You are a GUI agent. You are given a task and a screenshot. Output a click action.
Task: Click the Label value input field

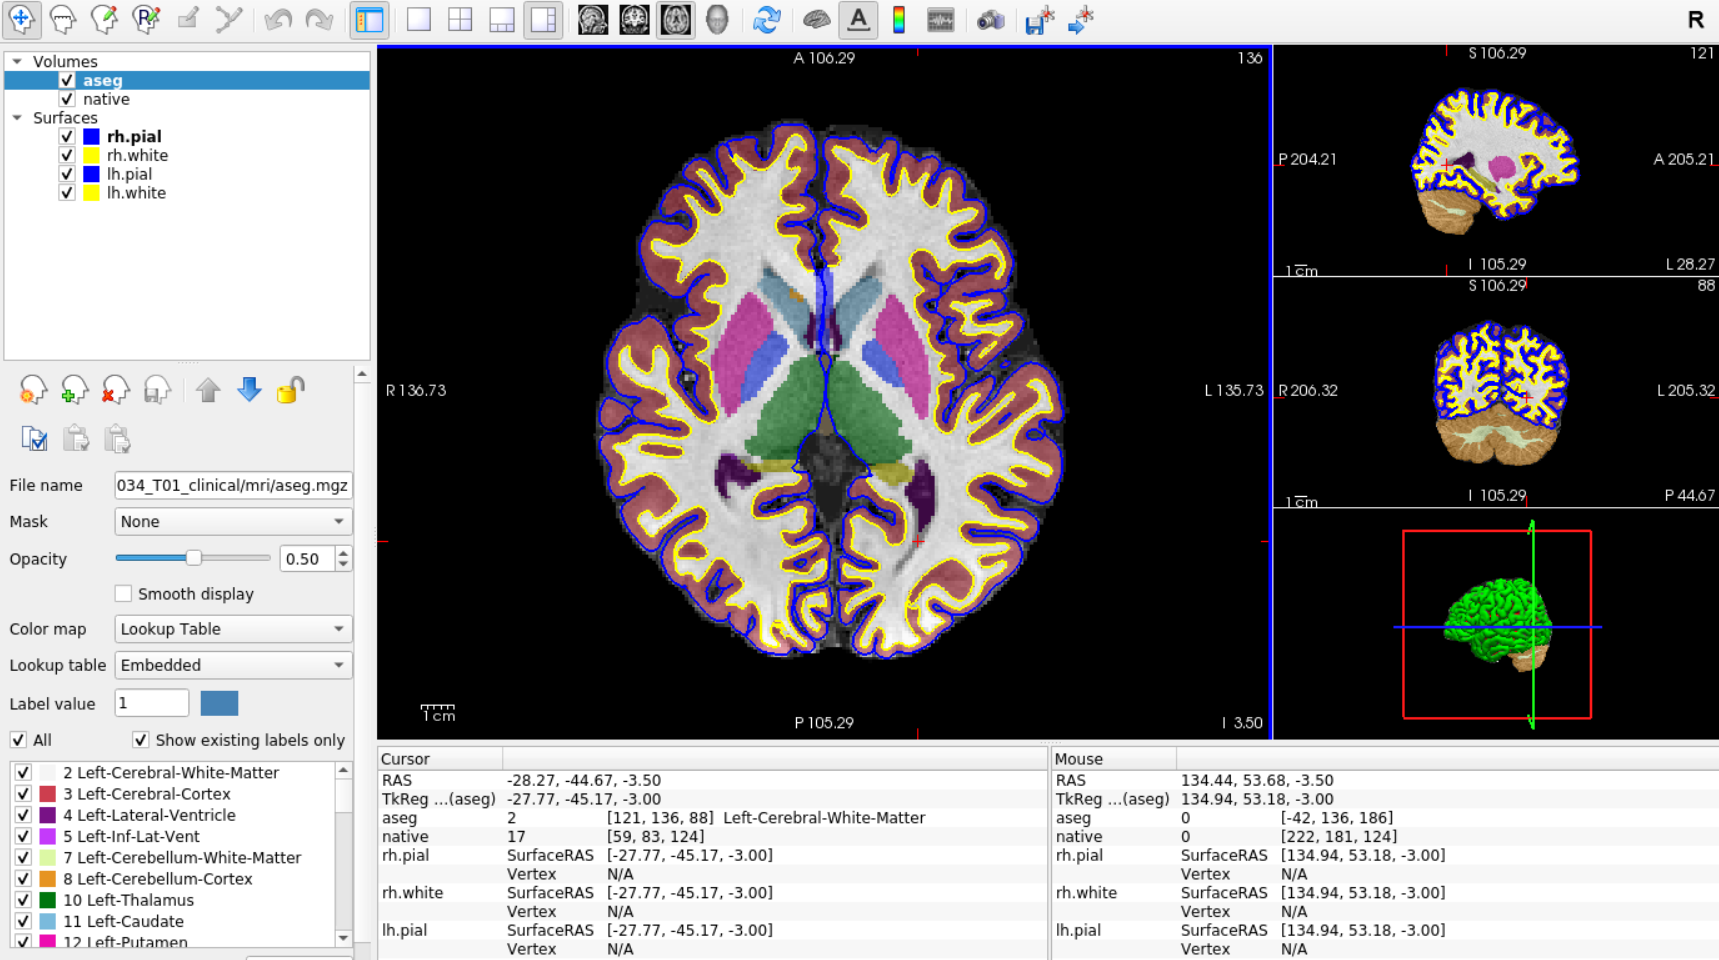click(152, 703)
